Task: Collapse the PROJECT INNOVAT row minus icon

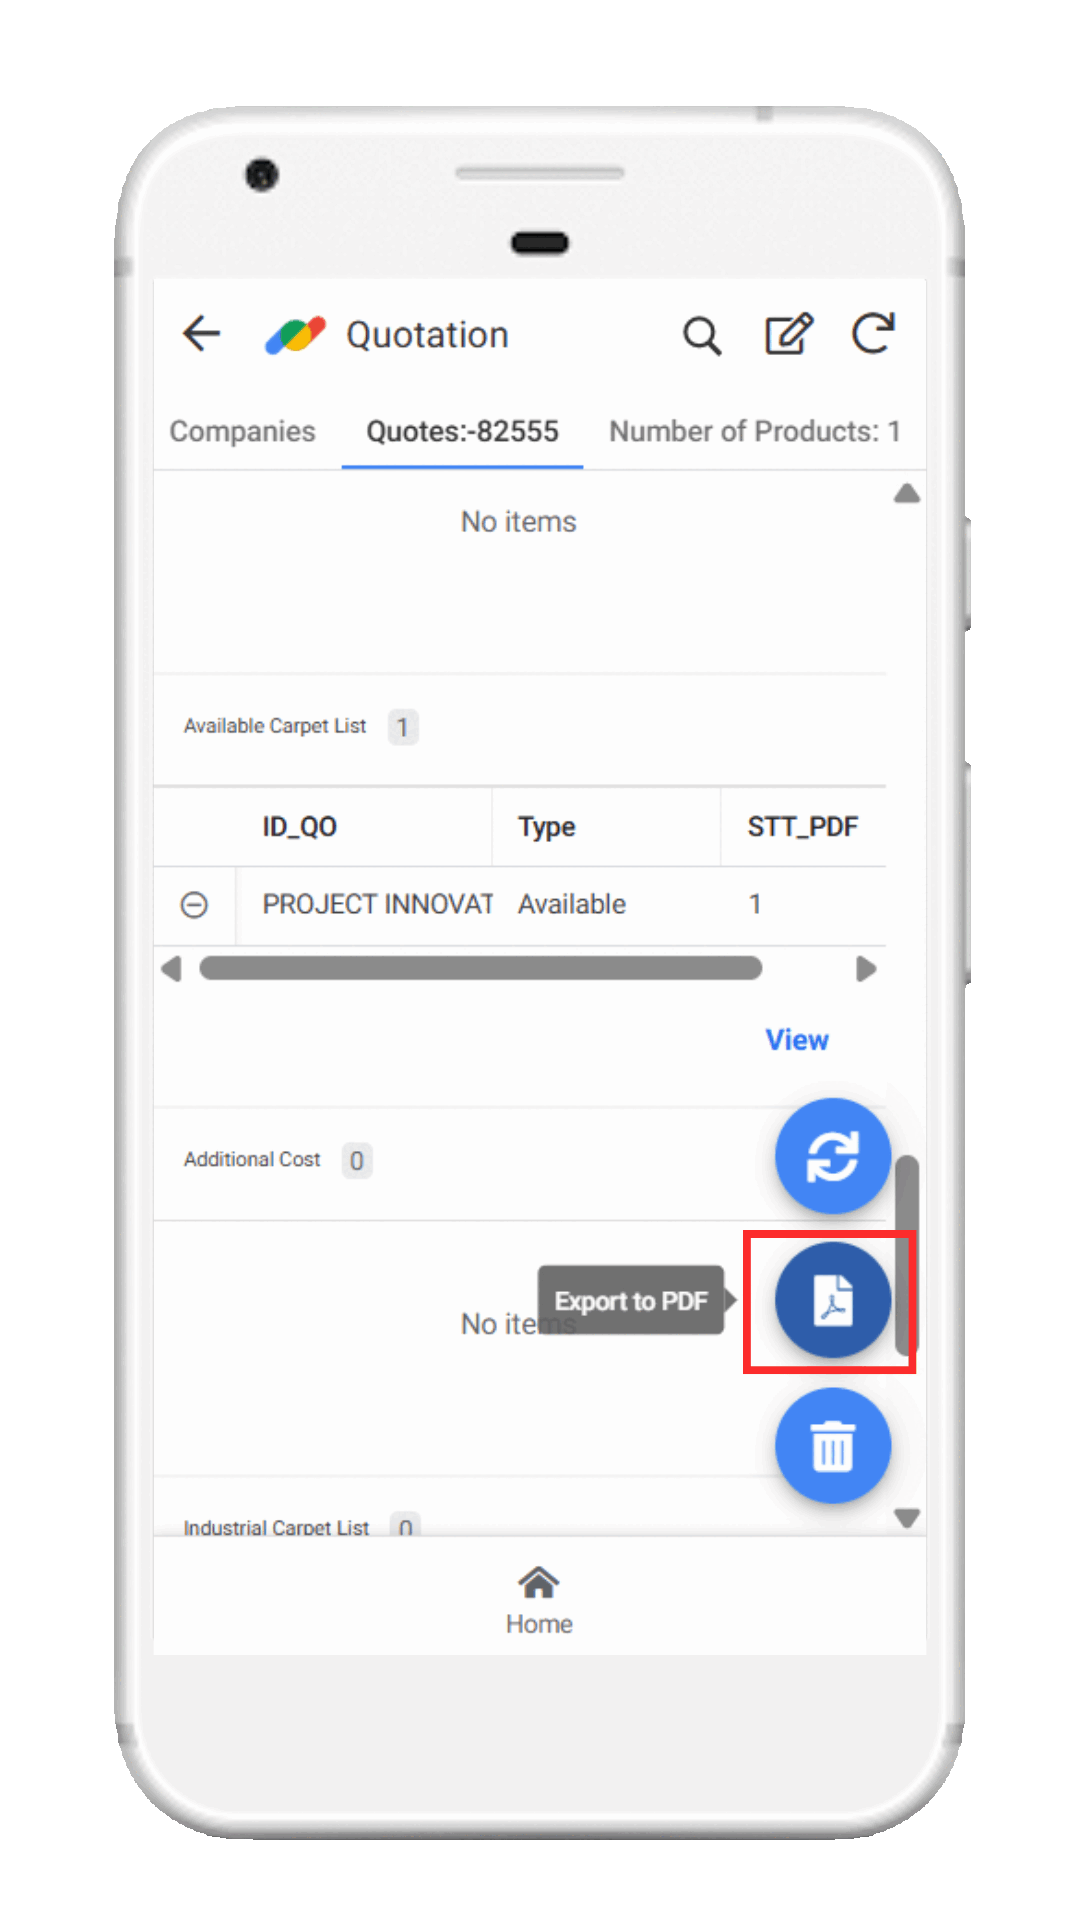Action: point(194,905)
